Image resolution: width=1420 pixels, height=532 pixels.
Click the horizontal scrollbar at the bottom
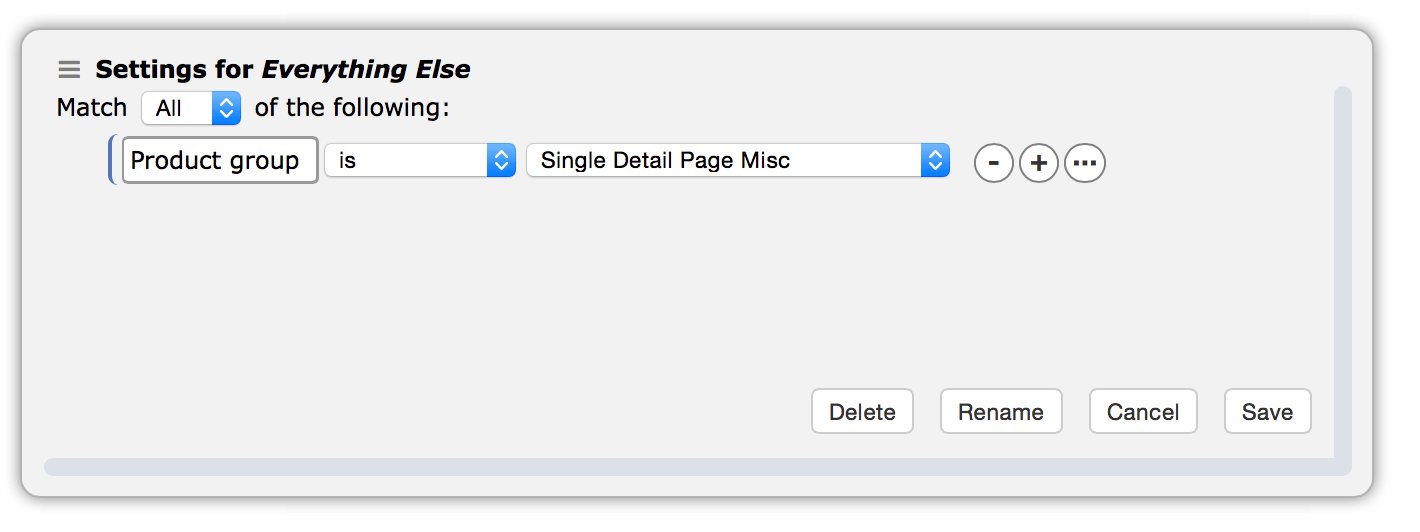pyautogui.click(x=690, y=467)
